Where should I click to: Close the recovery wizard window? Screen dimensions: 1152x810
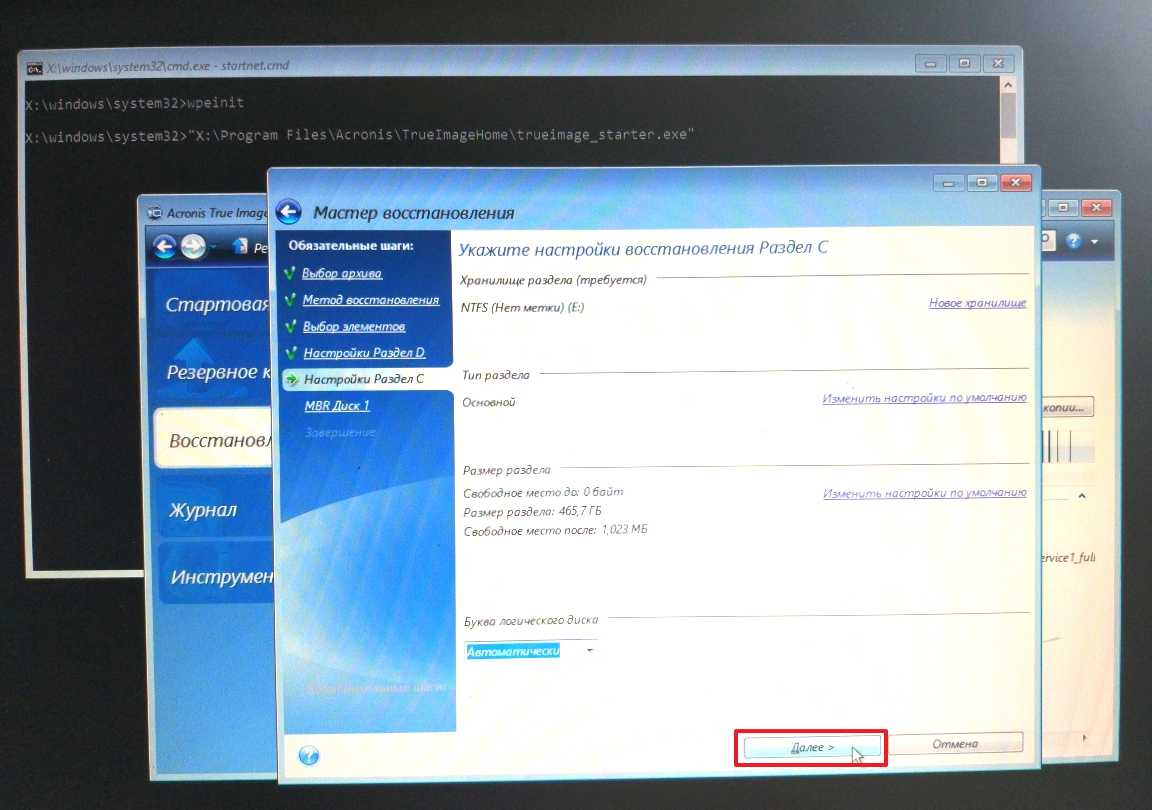(x=1015, y=182)
